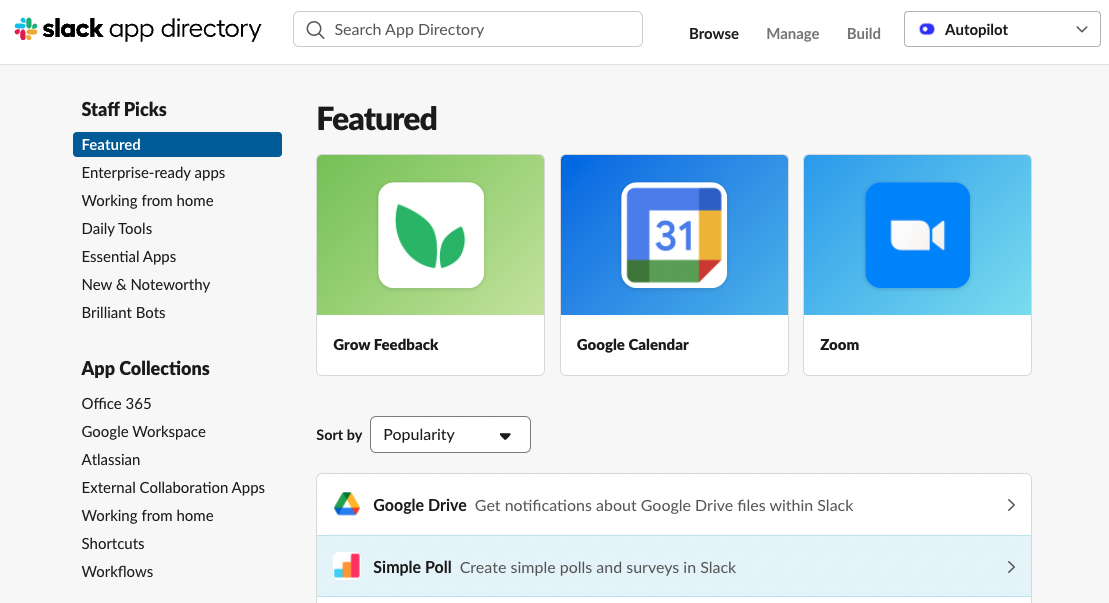This screenshot has height=603, width=1109.
Task: Click the Search App Directory field
Action: [x=468, y=29]
